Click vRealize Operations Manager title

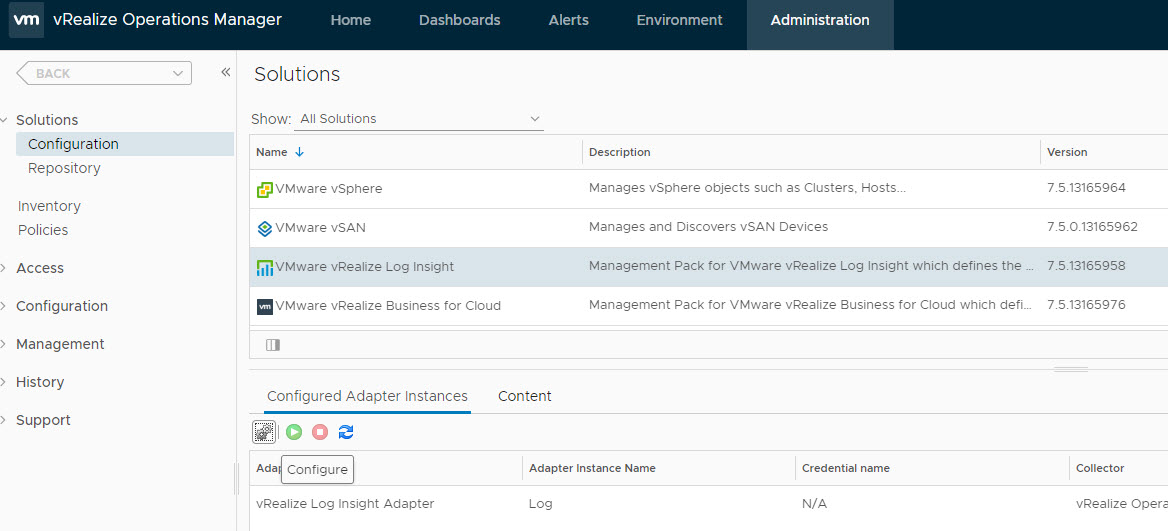168,20
